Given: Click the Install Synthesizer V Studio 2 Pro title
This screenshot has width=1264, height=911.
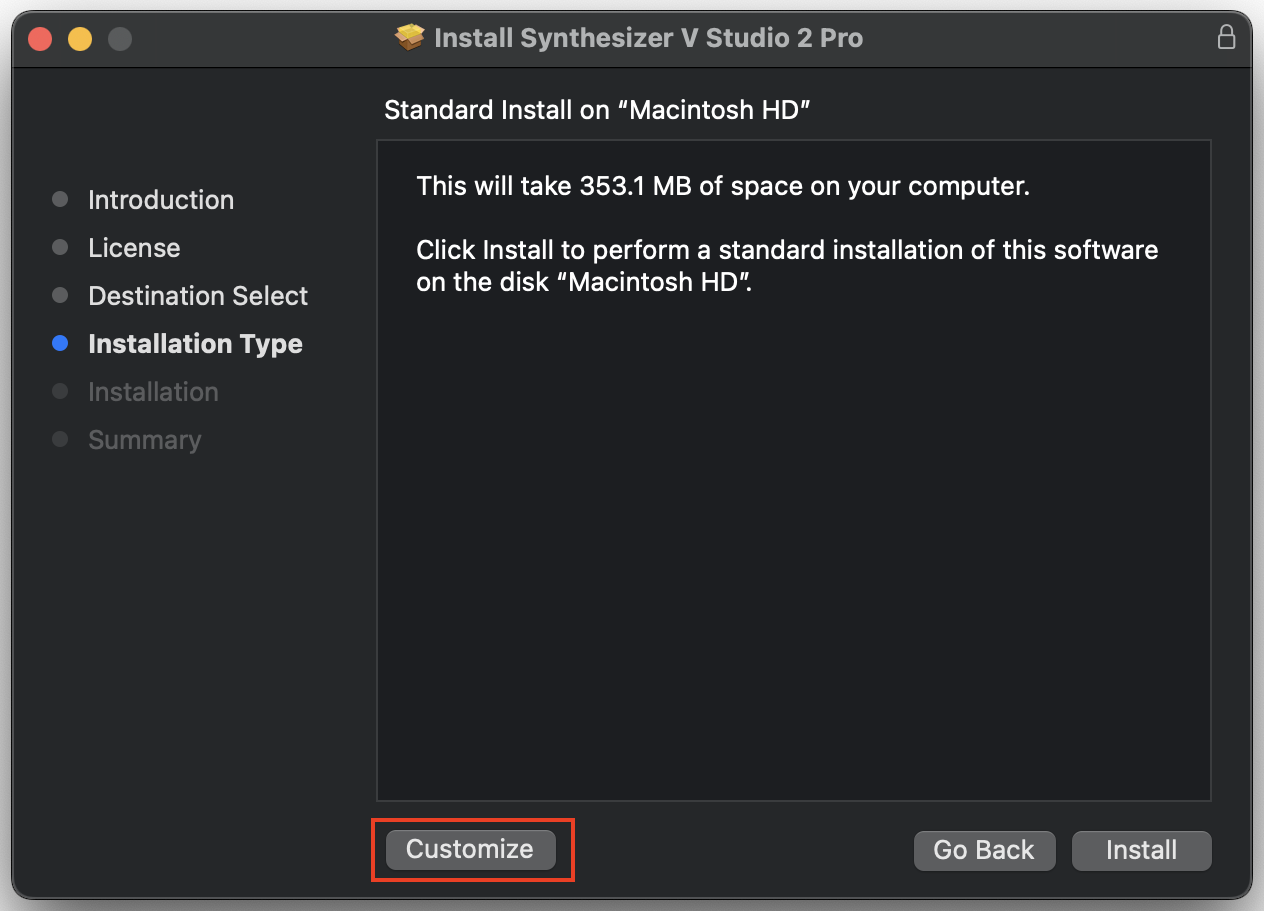Looking at the screenshot, I should (x=649, y=39).
